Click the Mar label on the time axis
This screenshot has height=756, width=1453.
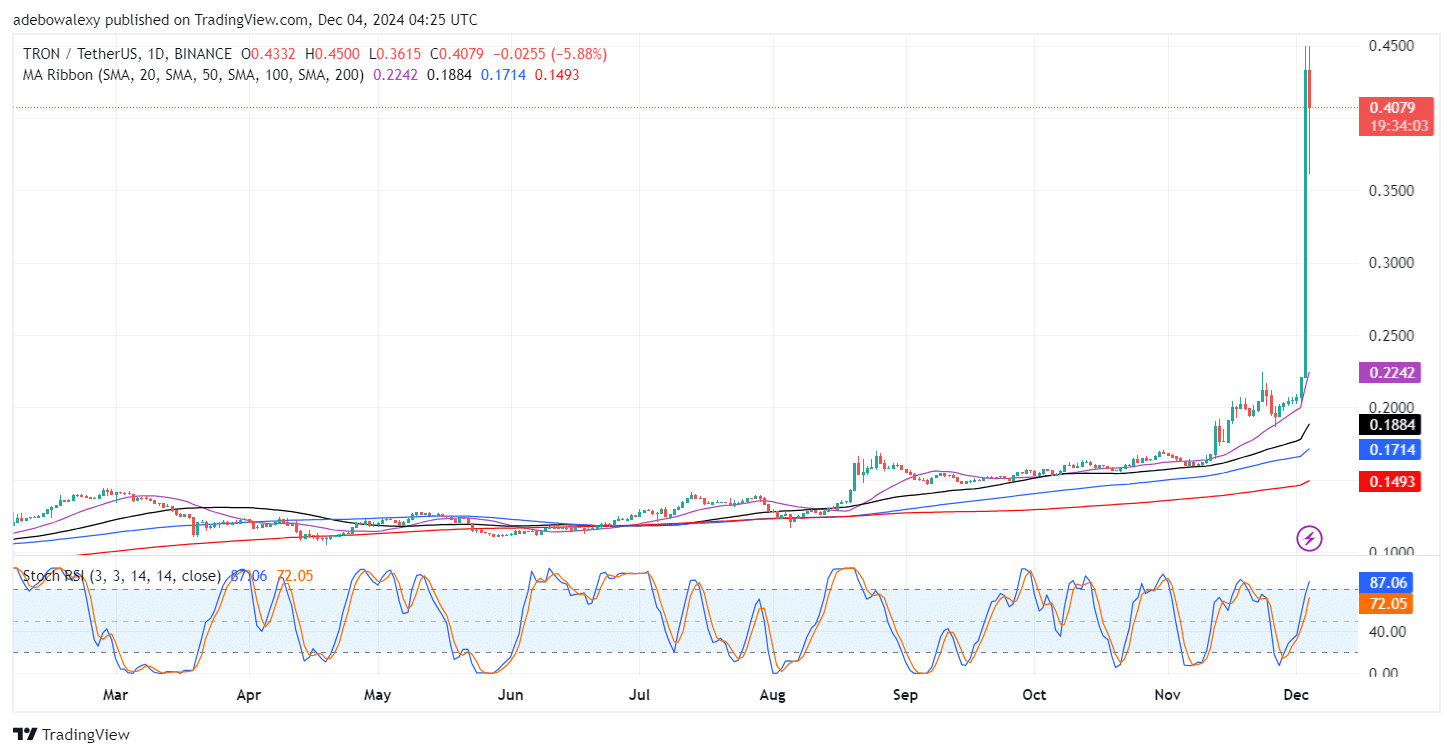click(115, 694)
